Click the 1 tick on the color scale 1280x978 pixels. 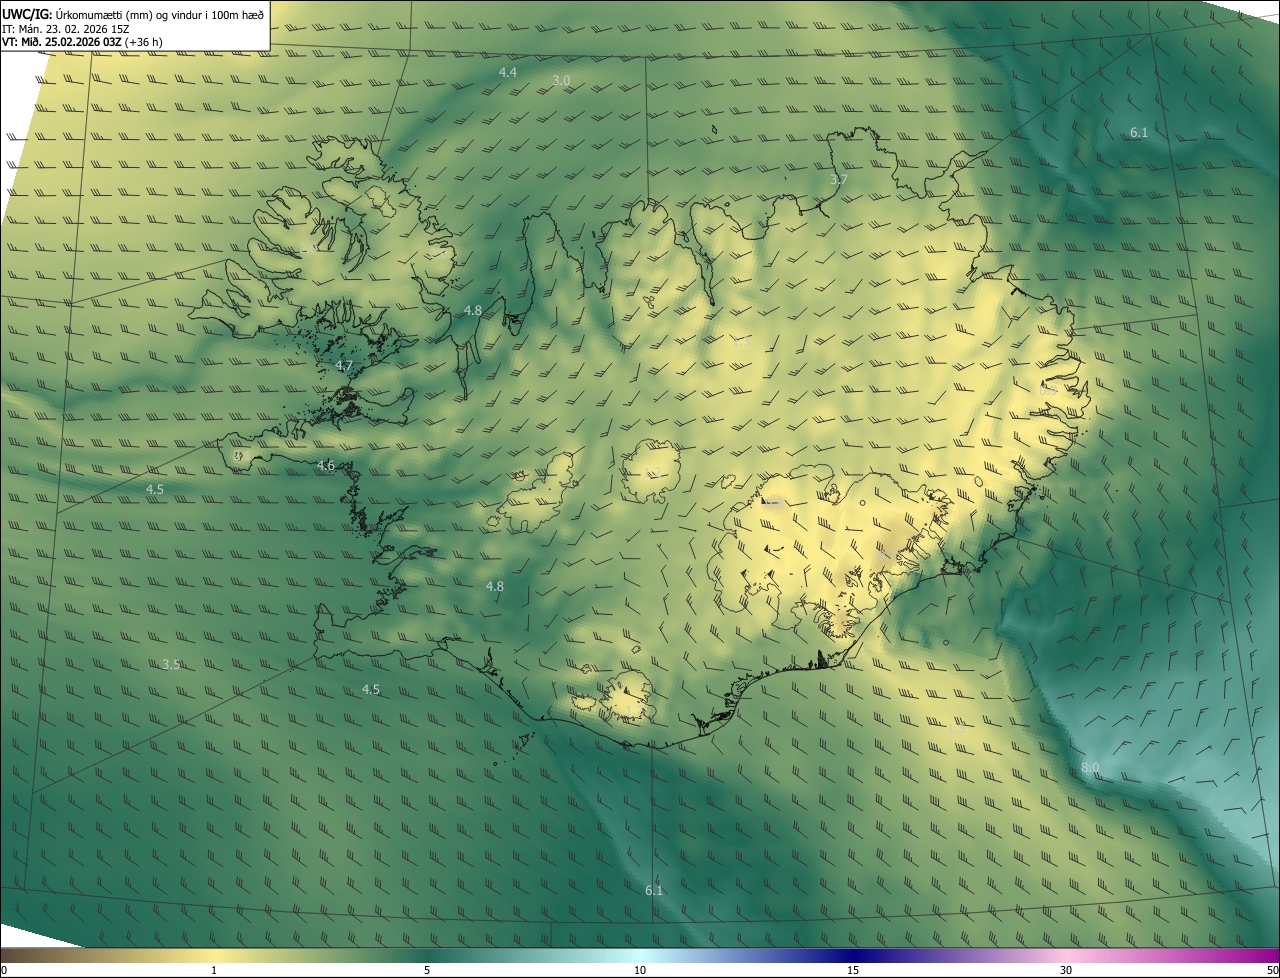214,970
